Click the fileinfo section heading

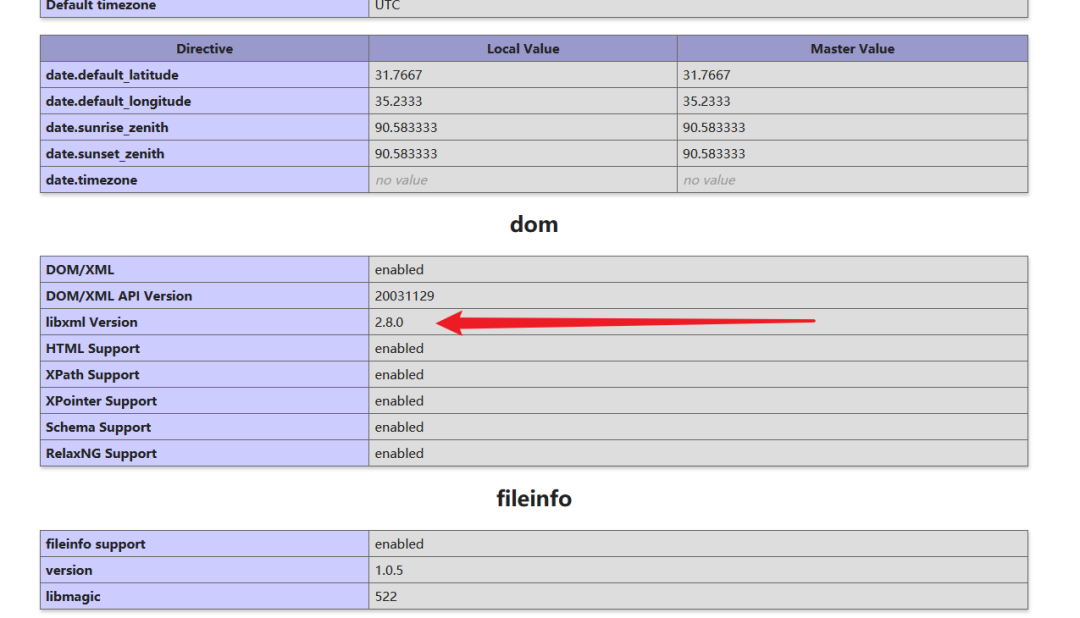[x=534, y=499]
